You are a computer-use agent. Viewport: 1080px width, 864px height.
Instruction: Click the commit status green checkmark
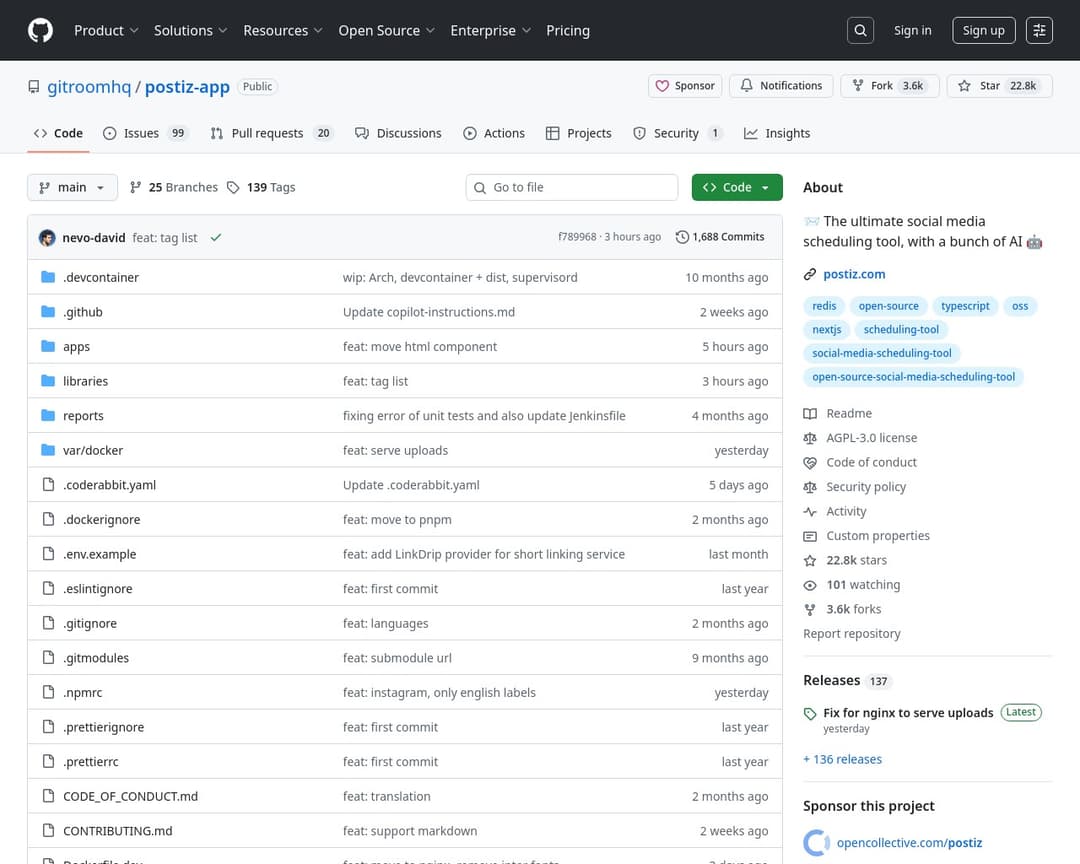[216, 238]
